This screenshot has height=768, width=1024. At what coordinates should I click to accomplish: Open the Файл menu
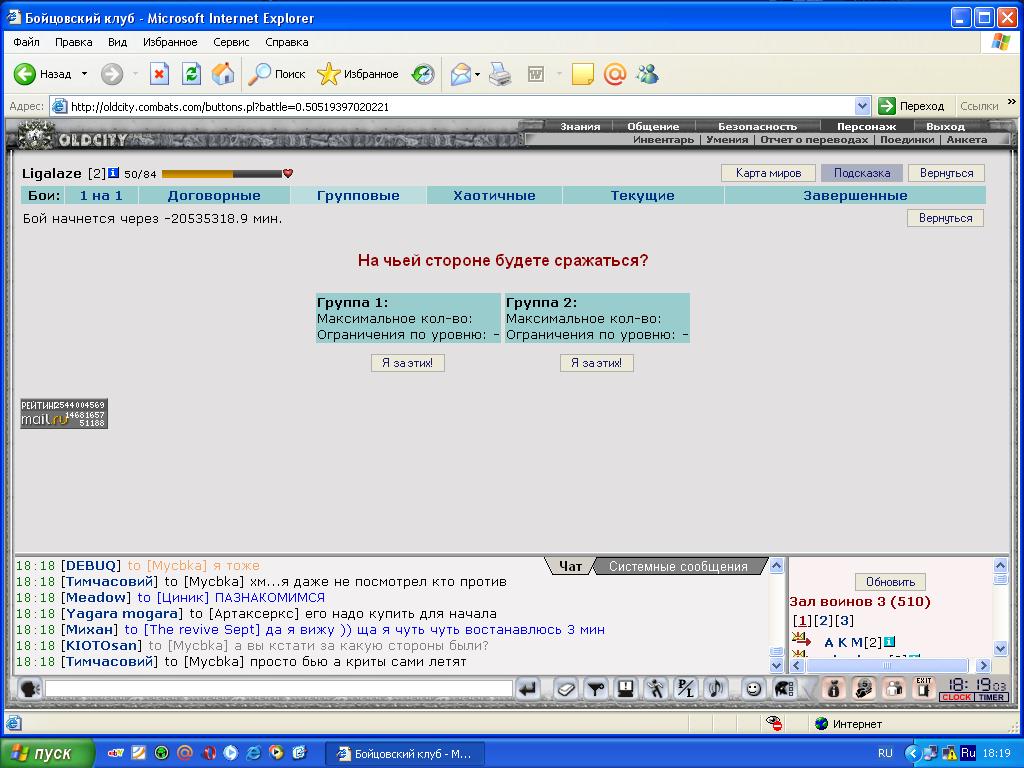[x=26, y=42]
